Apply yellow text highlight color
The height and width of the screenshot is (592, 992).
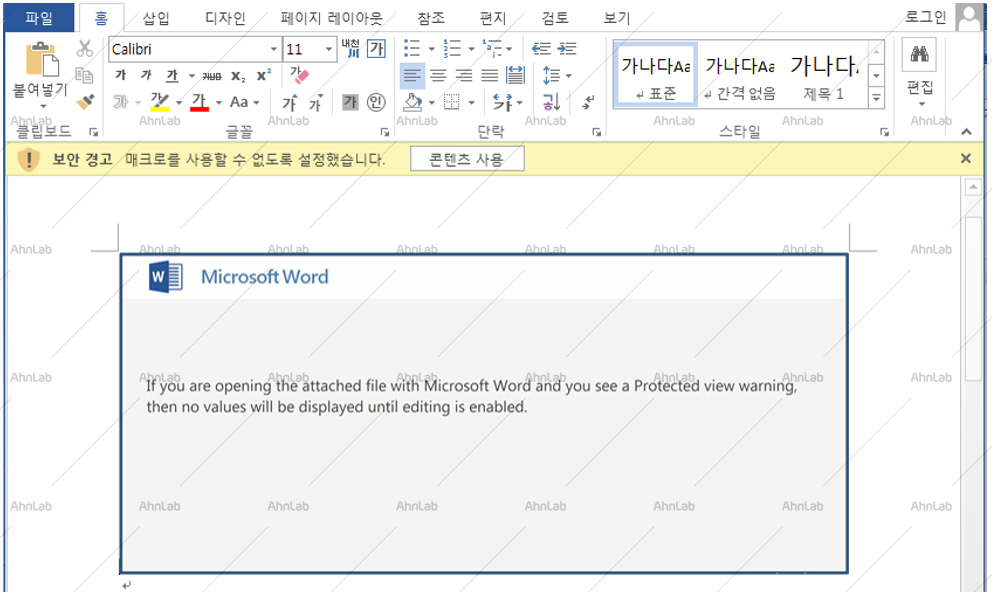point(159,102)
